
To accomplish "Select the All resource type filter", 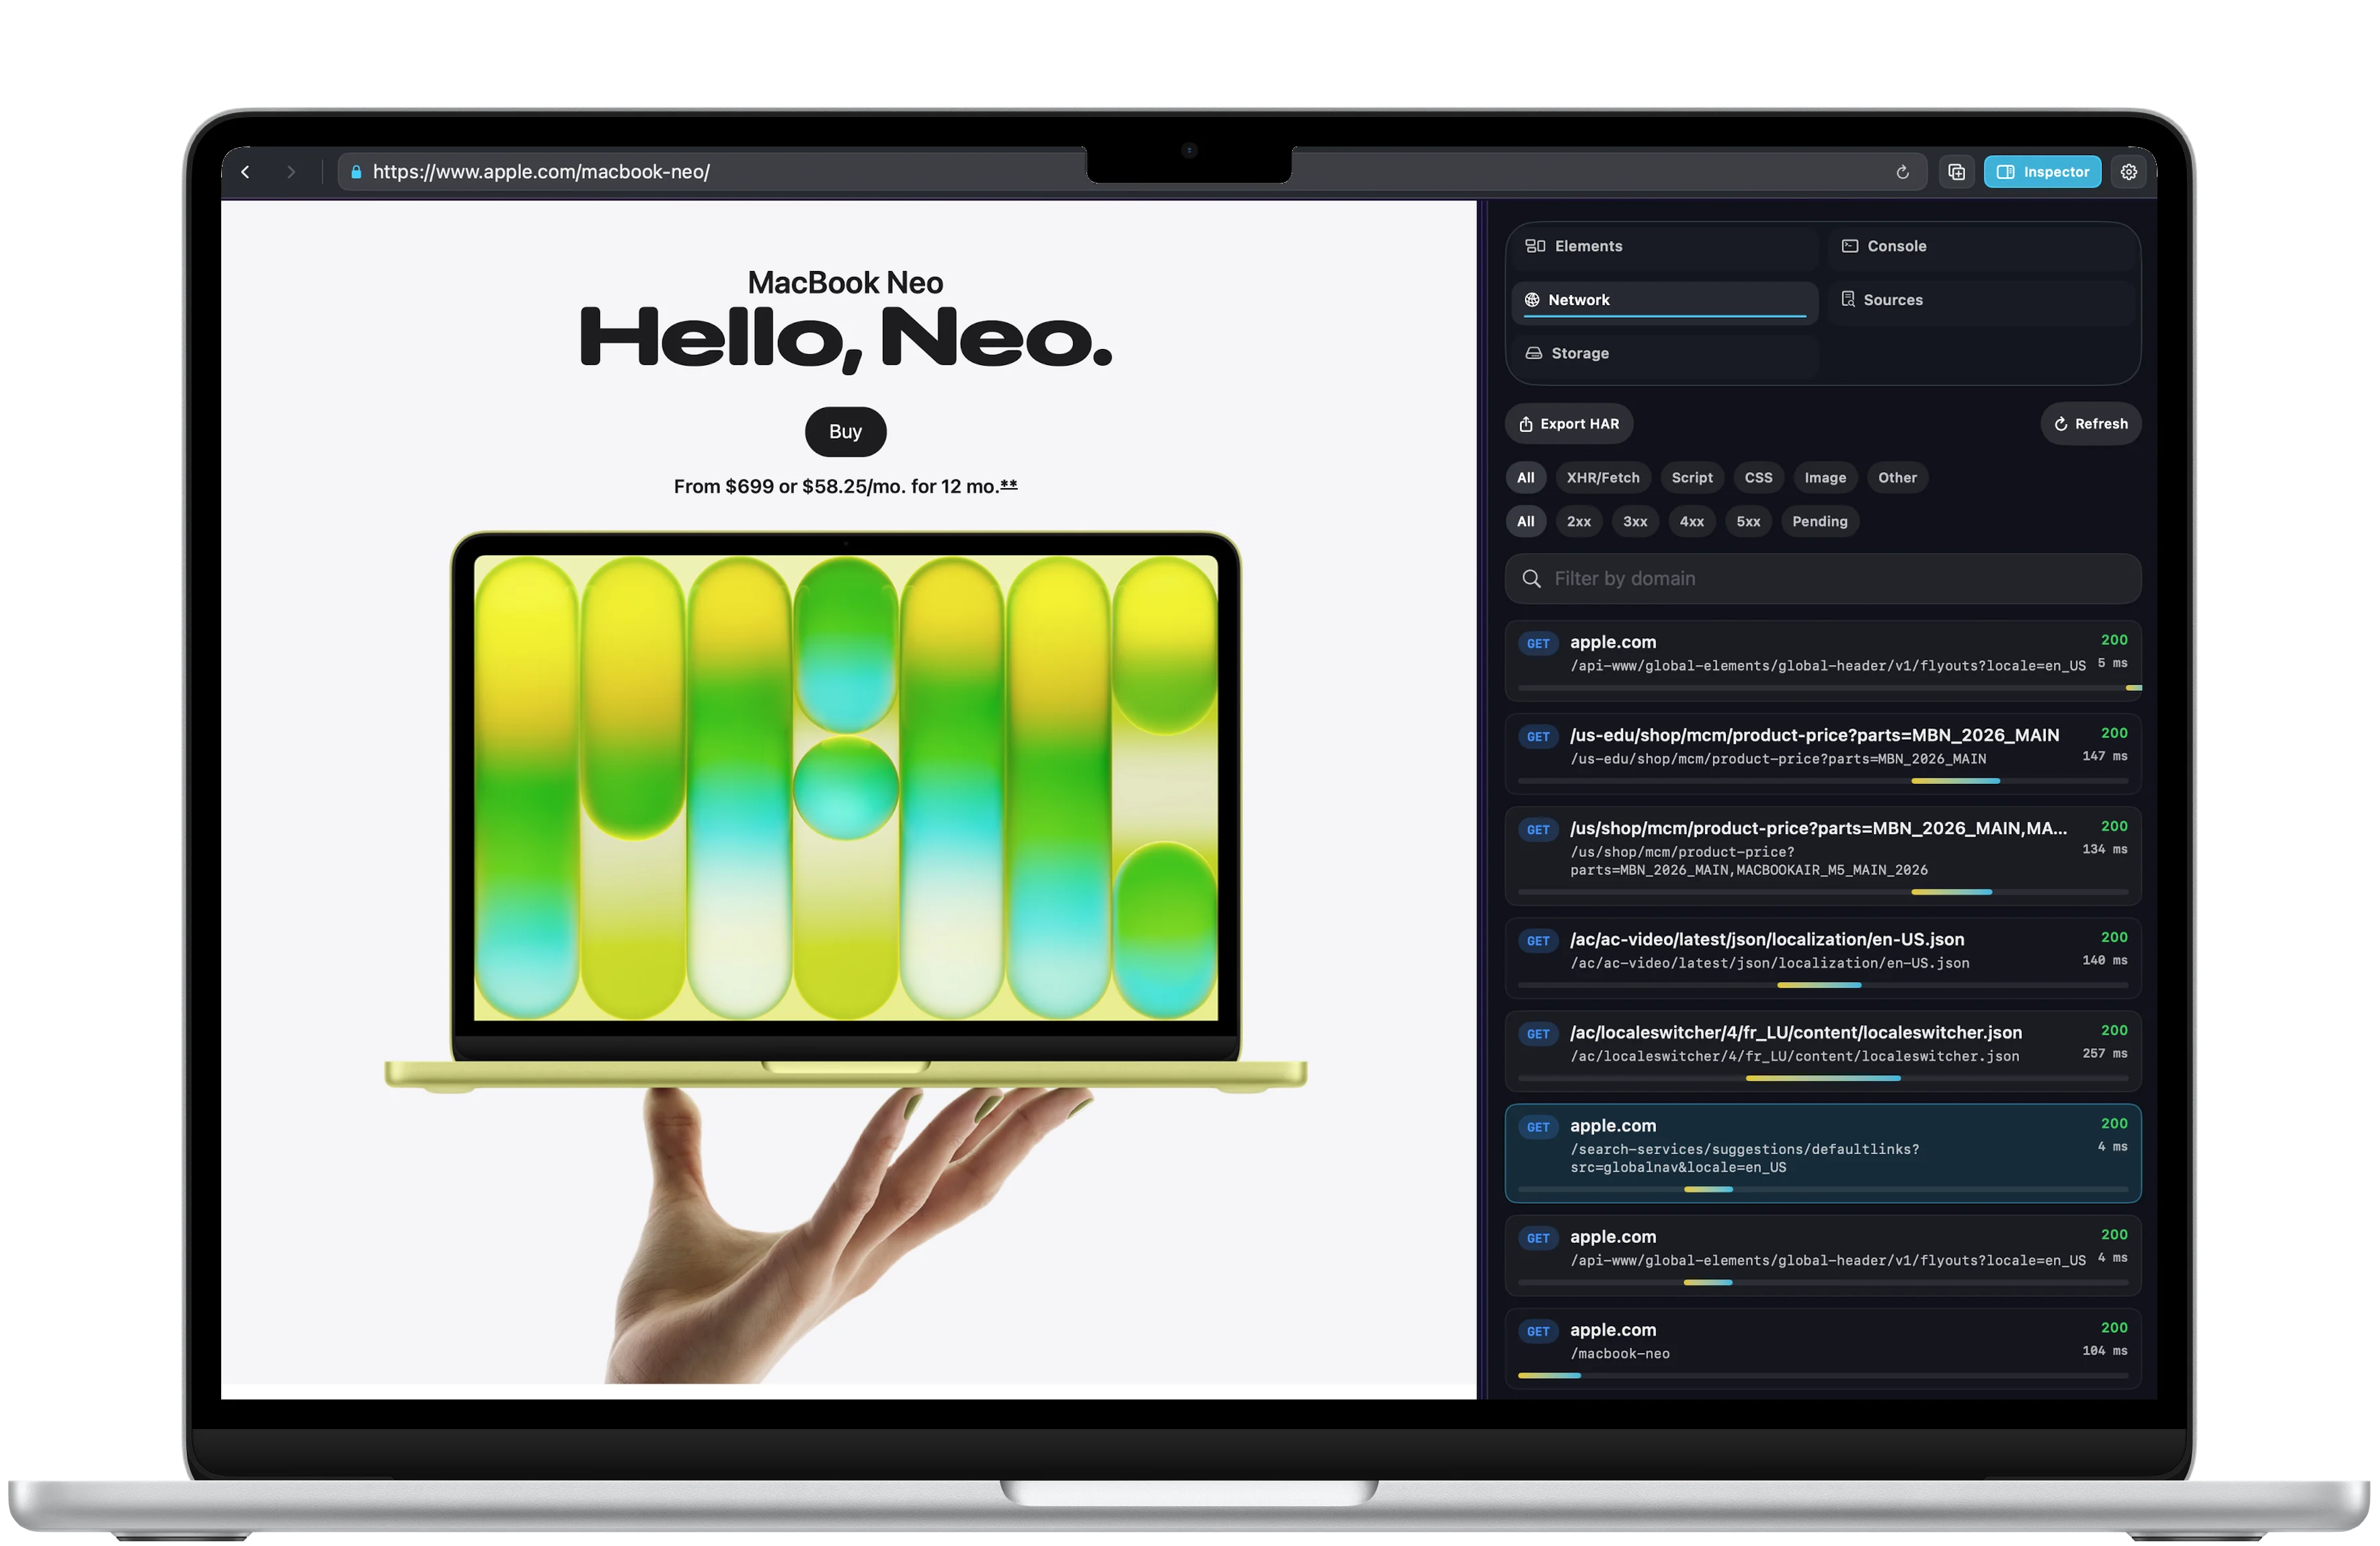I will tap(1525, 478).
